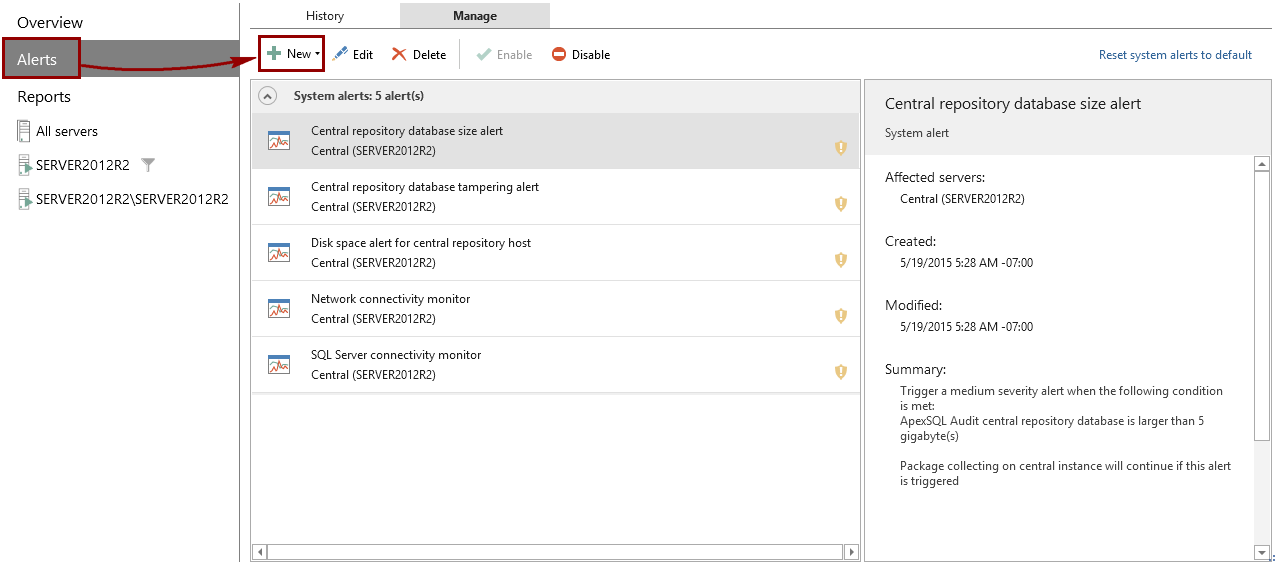Collapse the System alerts group
Viewport: 1276px width, 563px height.
(267, 96)
